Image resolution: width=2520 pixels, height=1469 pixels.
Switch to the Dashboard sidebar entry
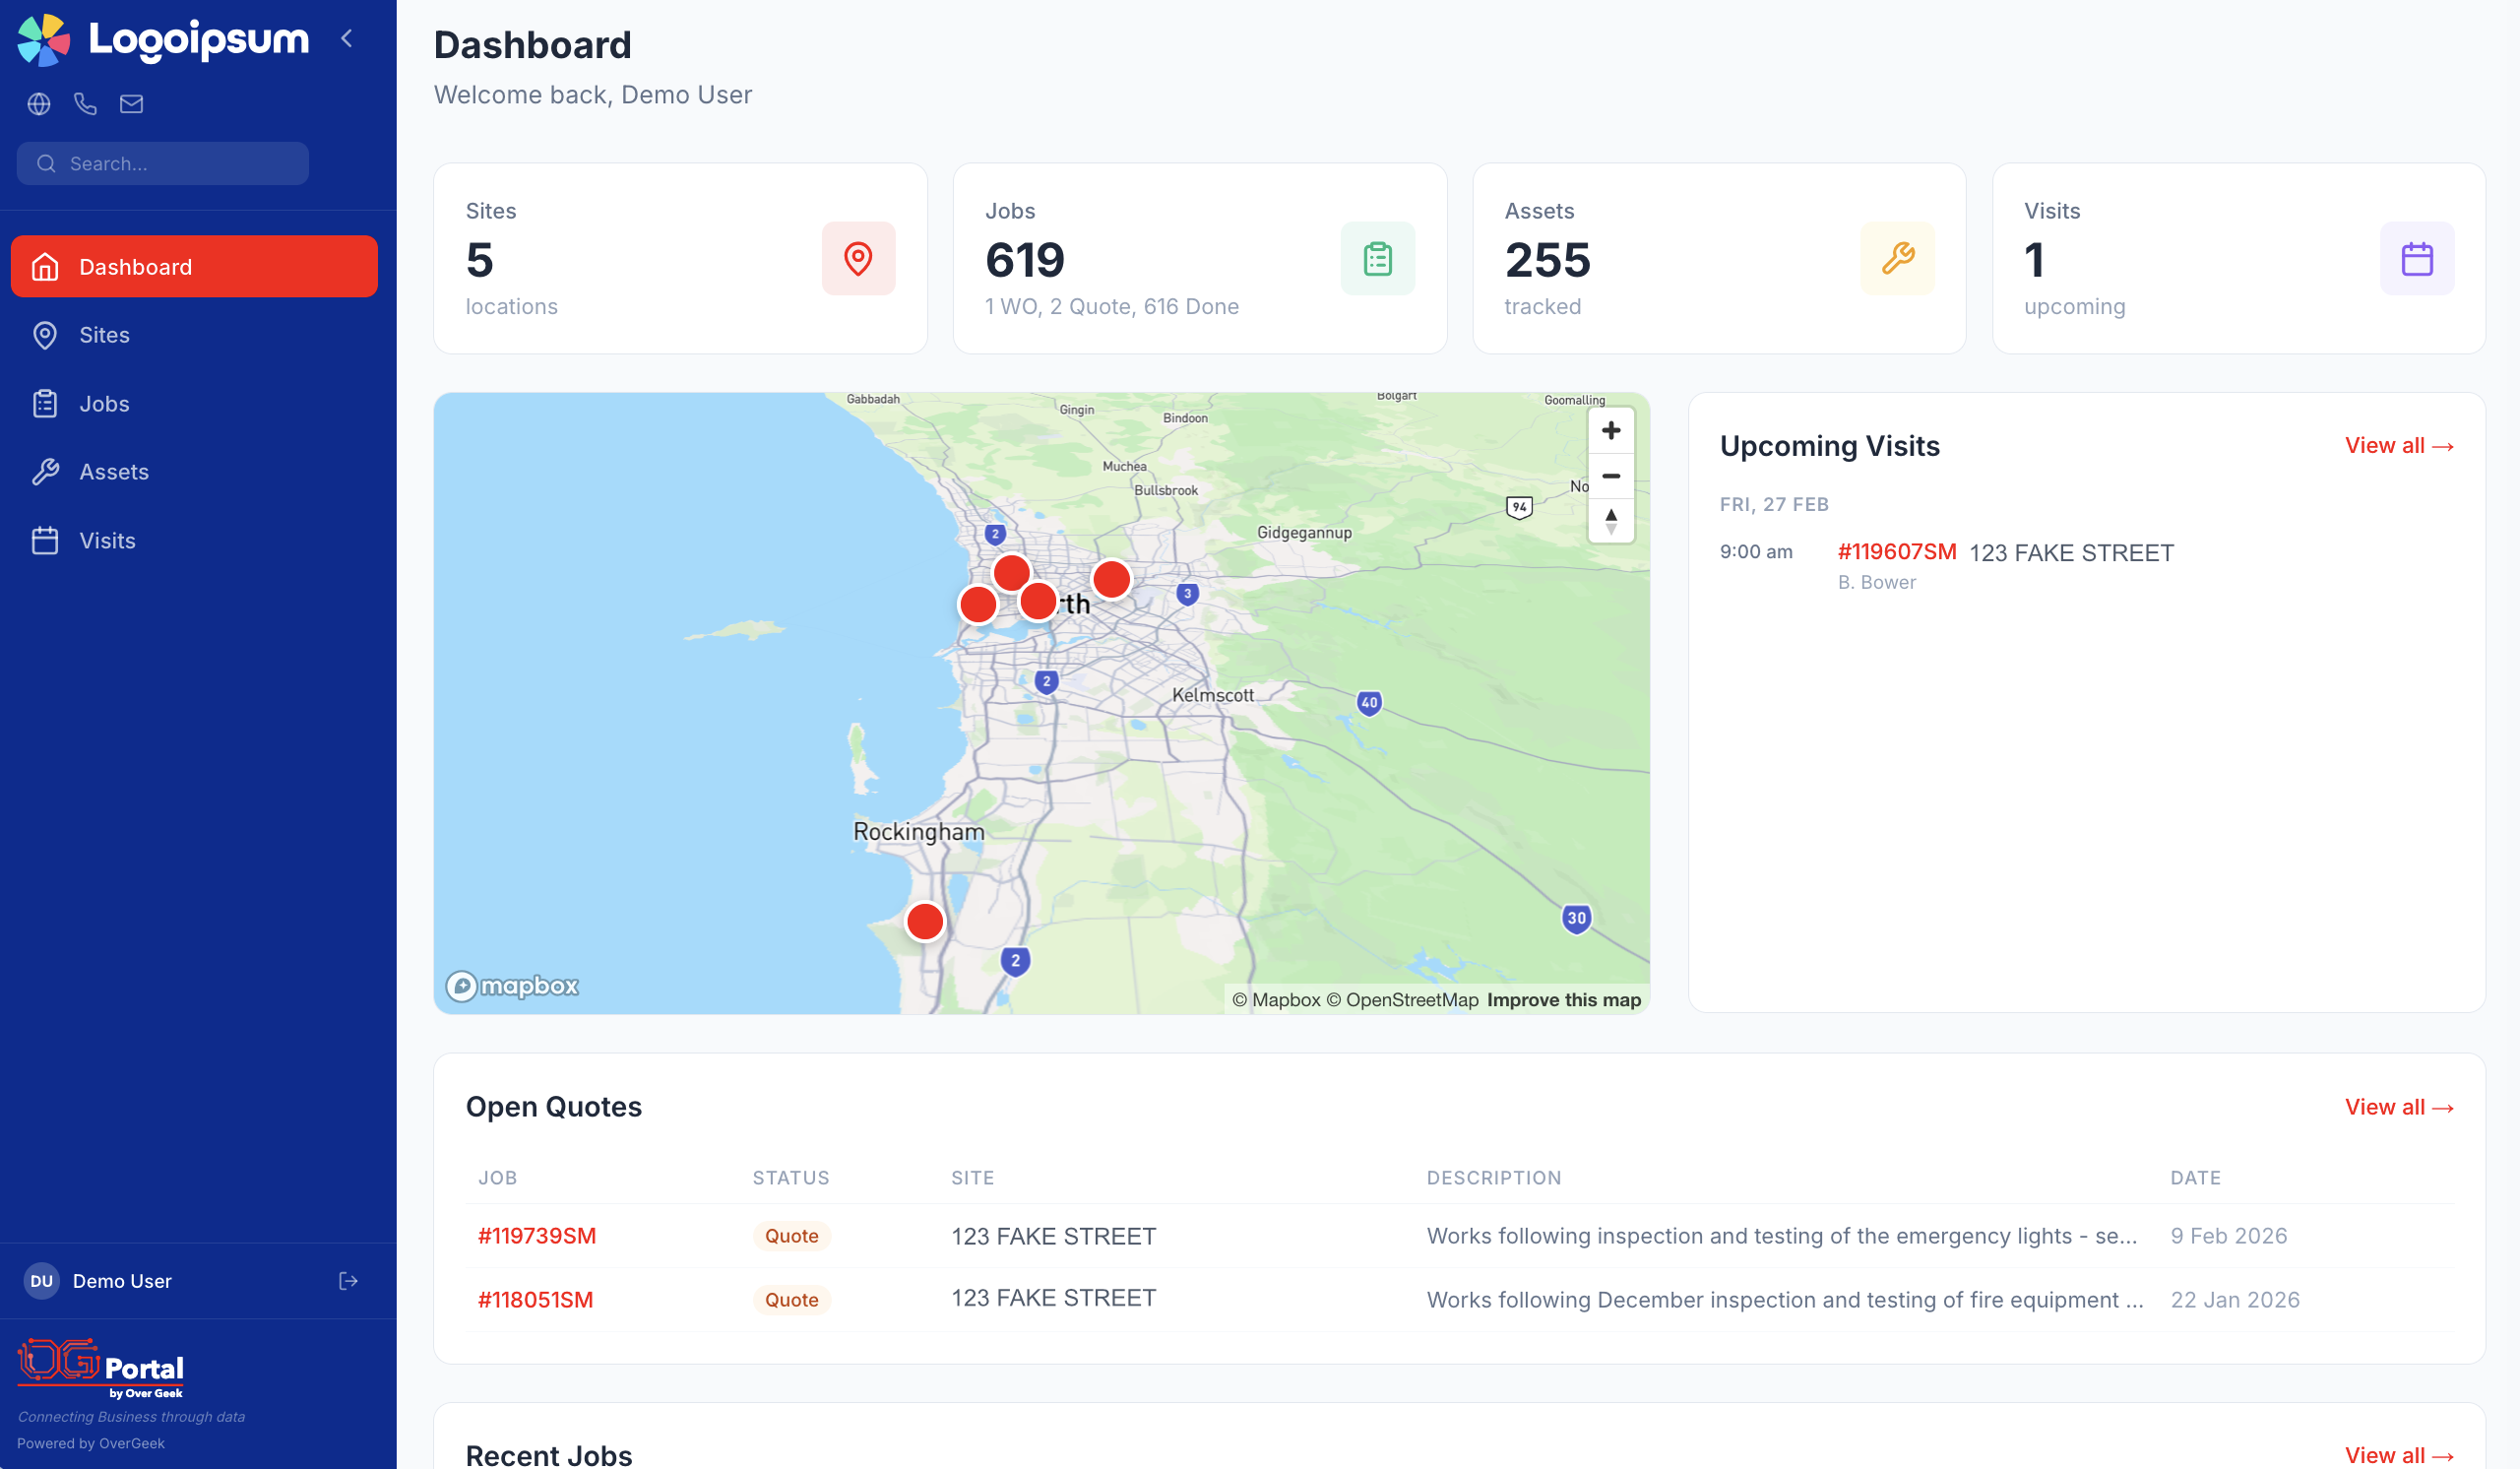(135, 266)
